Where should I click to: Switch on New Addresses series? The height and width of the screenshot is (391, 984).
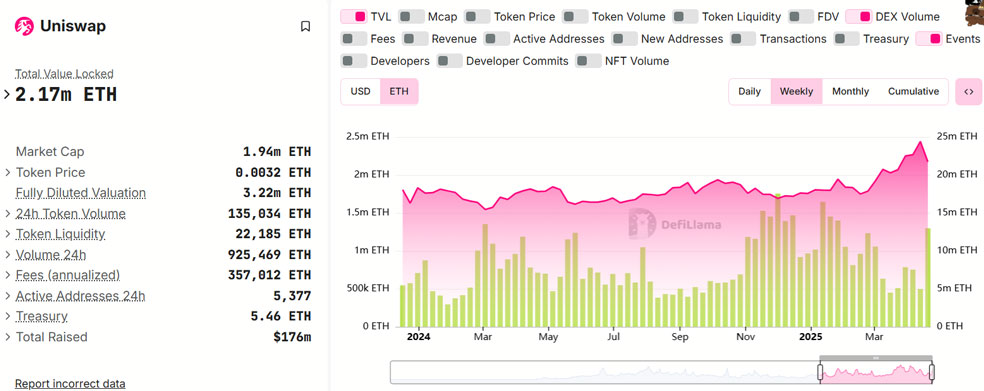point(624,39)
